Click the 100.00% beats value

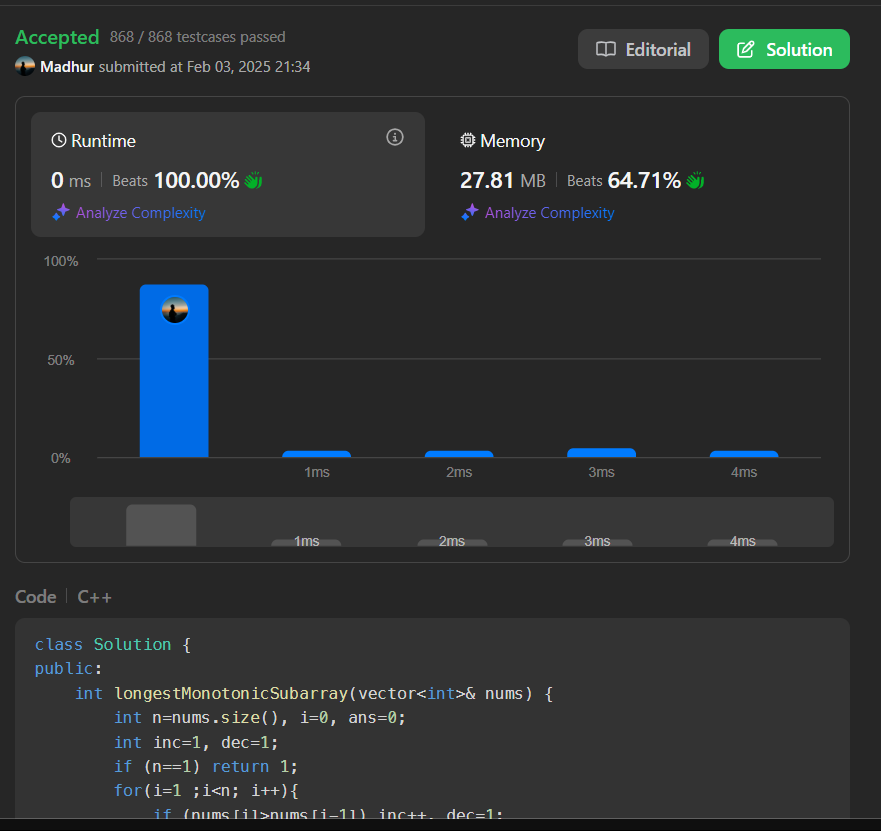pos(197,180)
